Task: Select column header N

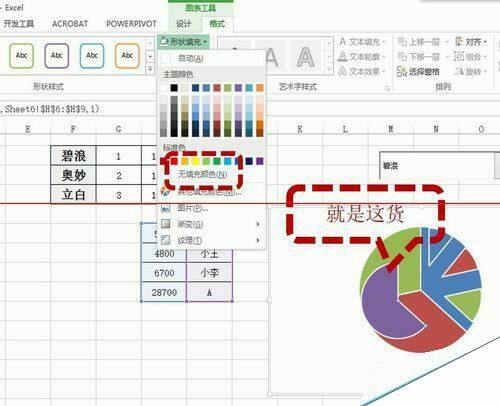Action: click(436, 129)
